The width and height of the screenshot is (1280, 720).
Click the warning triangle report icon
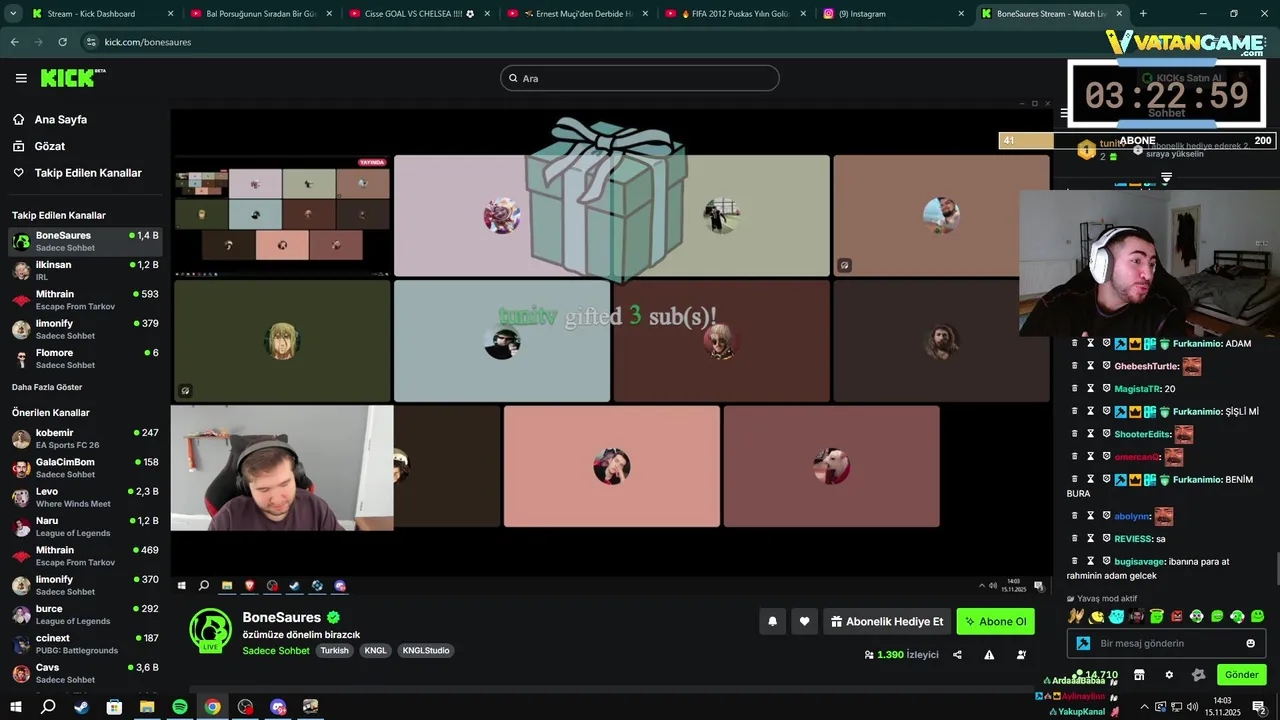pyautogui.click(x=989, y=655)
